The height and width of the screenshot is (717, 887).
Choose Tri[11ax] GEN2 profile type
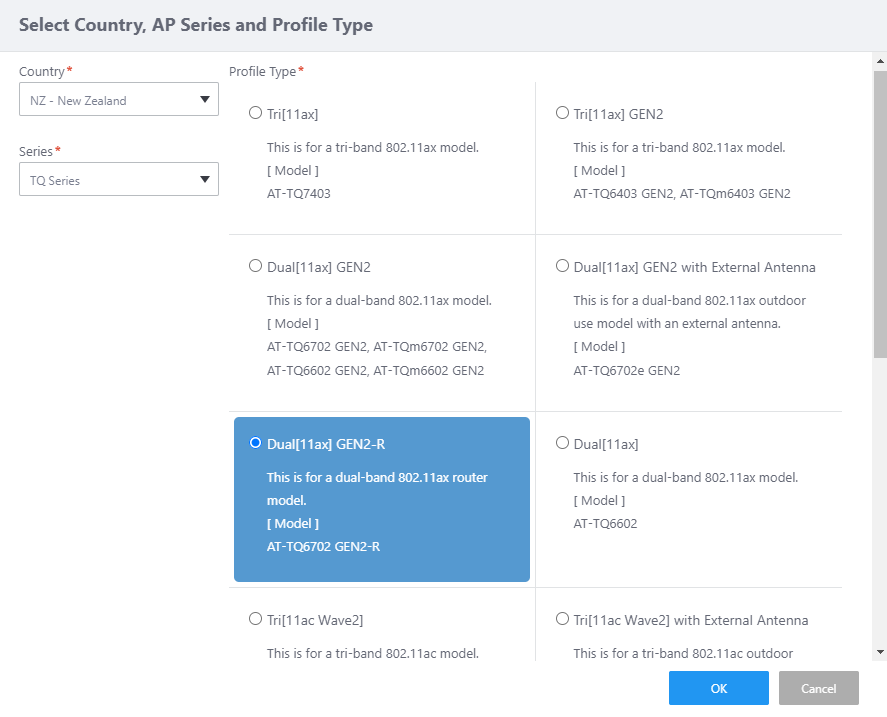(x=562, y=113)
